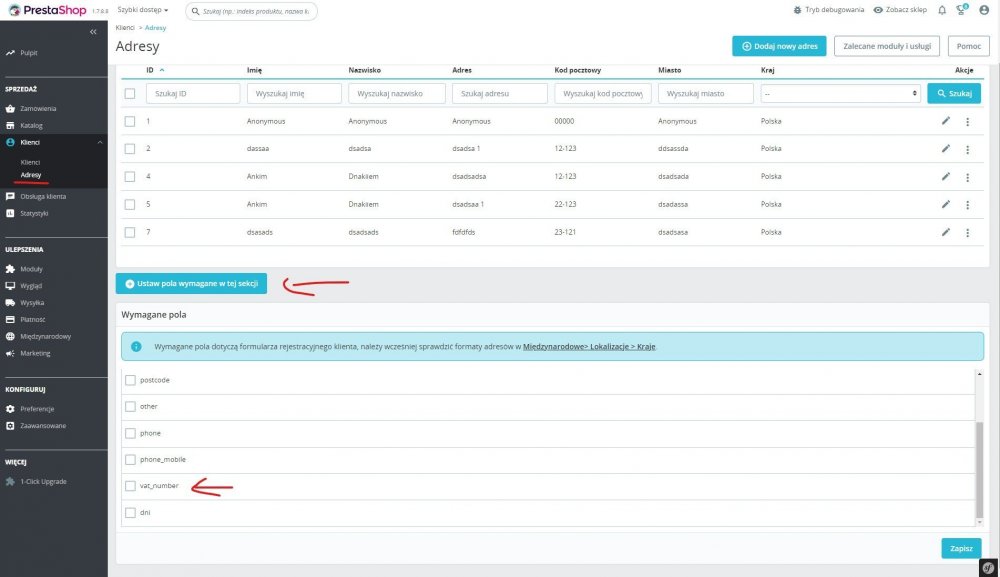1000x577 pixels.
Task: Click the Międzynarodowy globe icon
Action: pyautogui.click(x=10, y=336)
